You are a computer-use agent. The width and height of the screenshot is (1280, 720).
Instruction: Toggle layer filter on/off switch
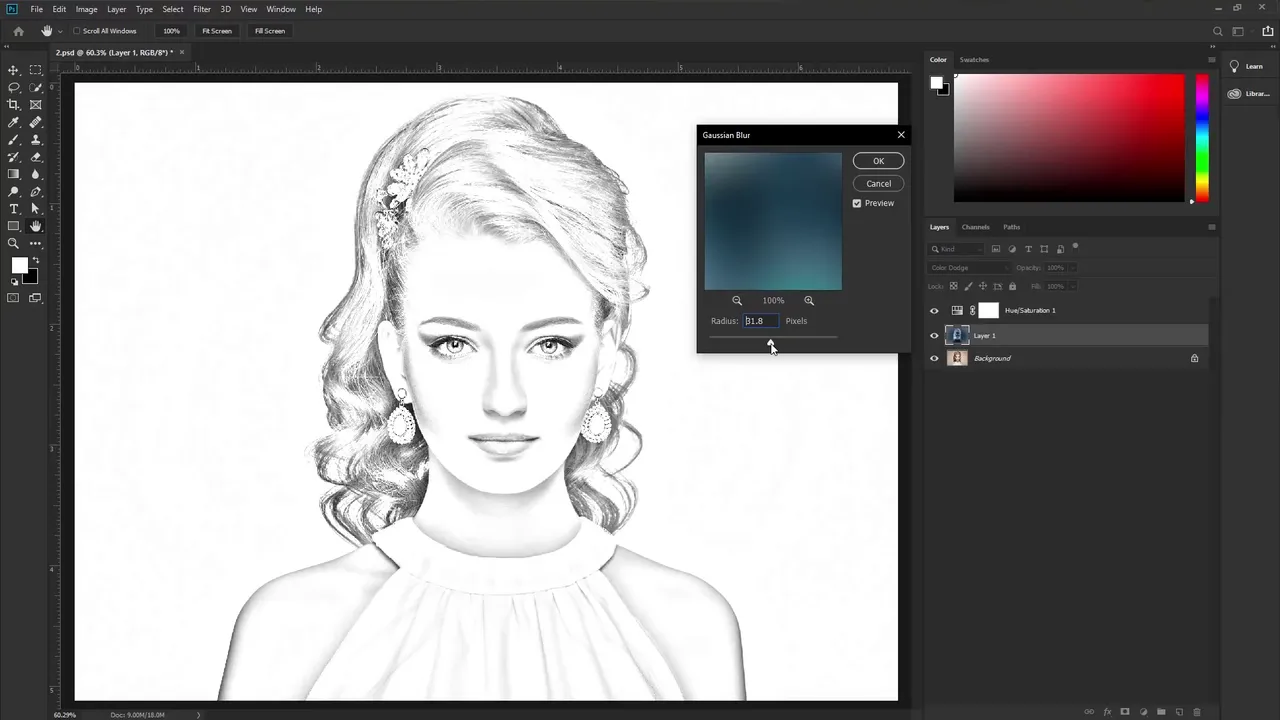click(1075, 246)
